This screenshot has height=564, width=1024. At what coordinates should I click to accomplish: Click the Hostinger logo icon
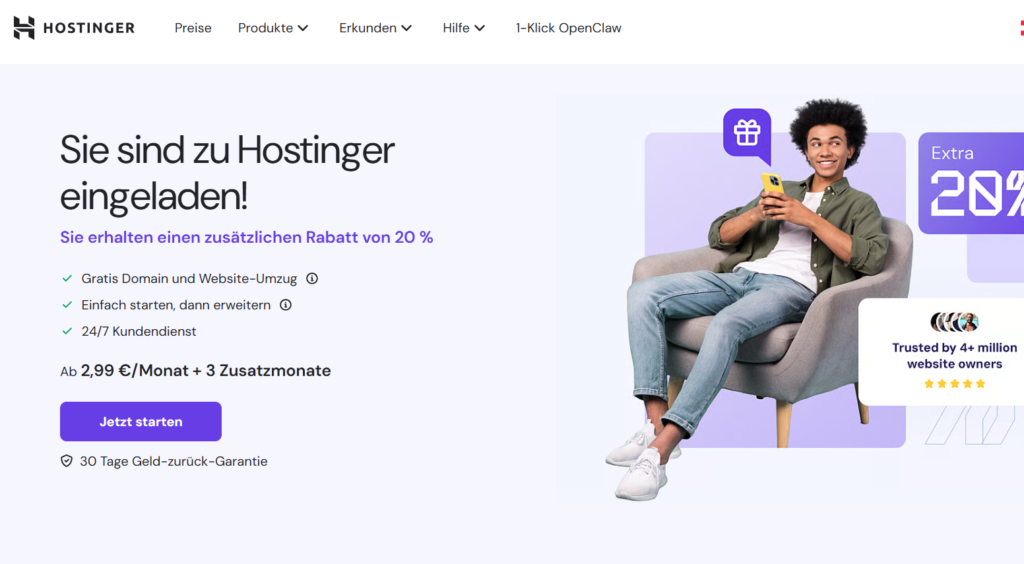pyautogui.click(x=24, y=28)
